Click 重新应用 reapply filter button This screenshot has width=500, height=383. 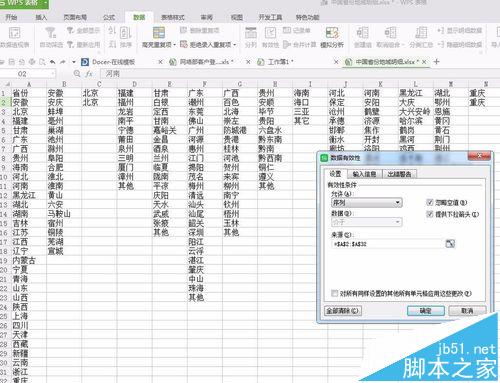click(83, 44)
